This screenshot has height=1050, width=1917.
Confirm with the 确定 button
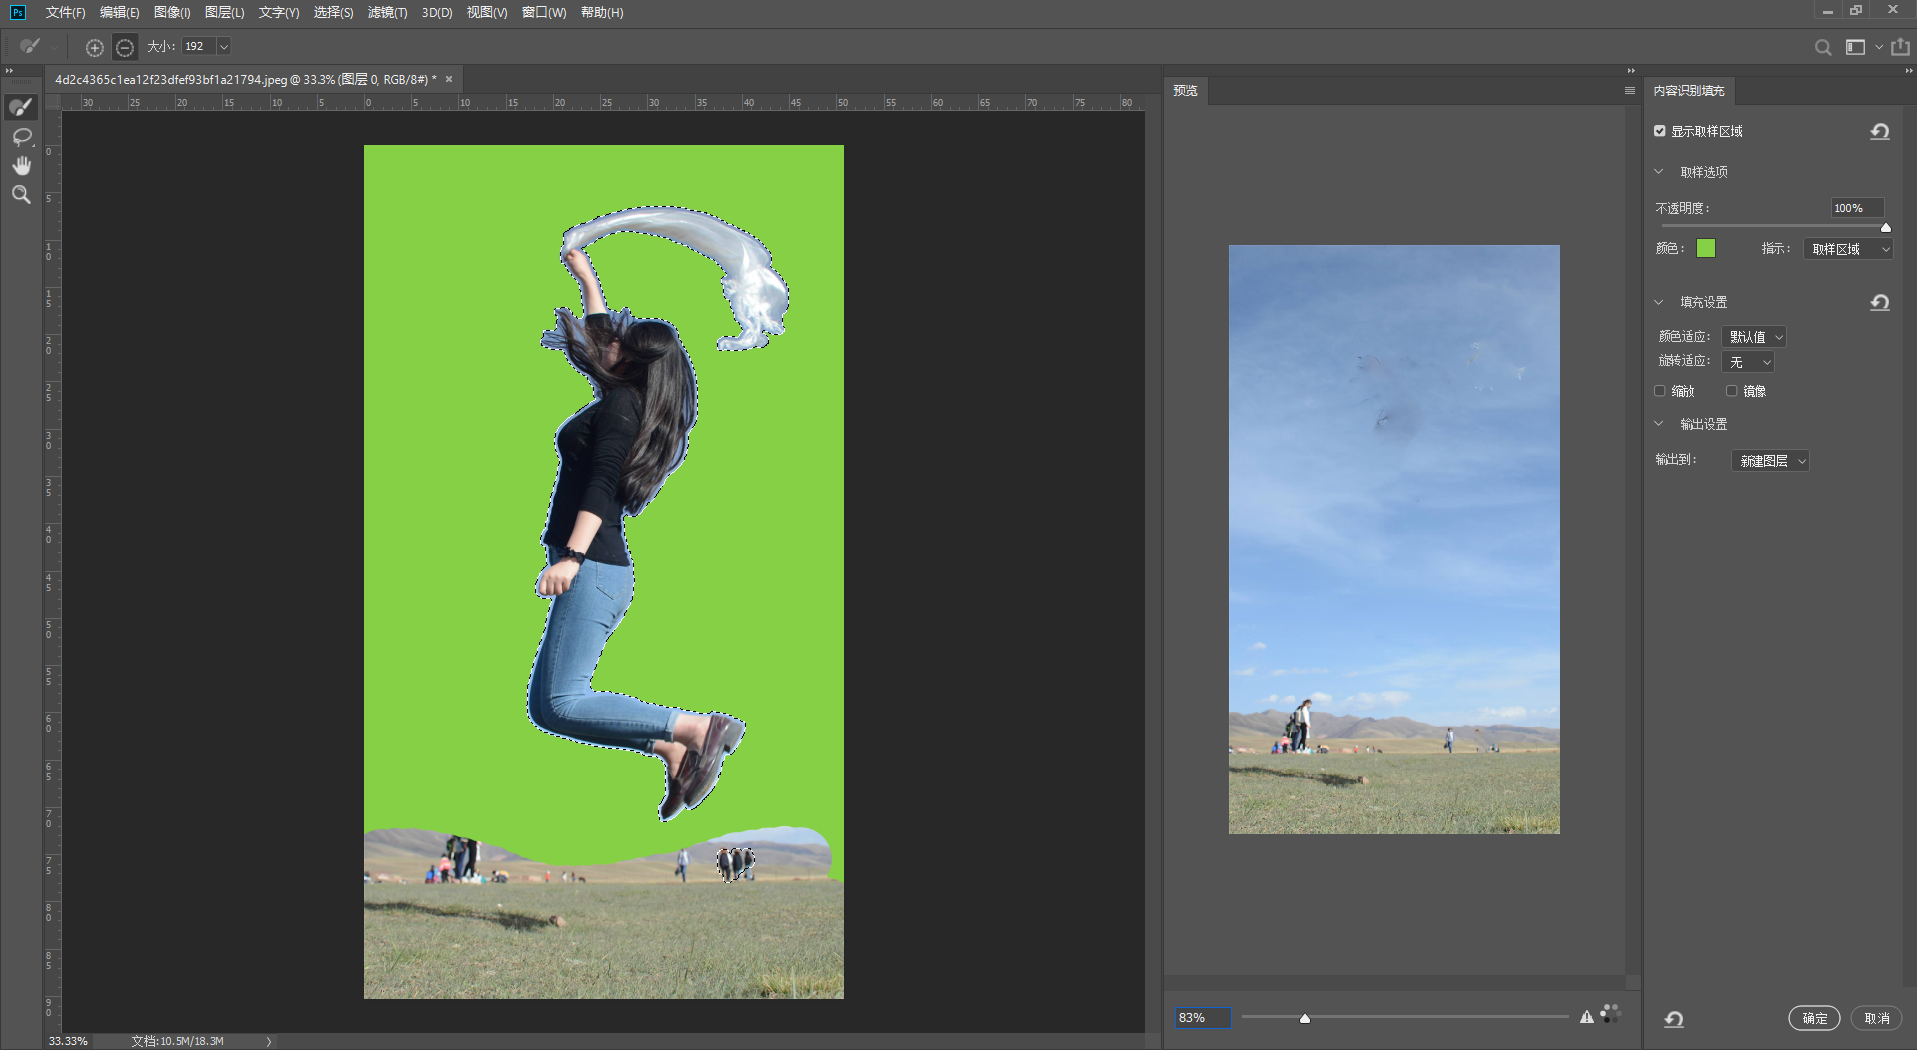tap(1814, 1018)
